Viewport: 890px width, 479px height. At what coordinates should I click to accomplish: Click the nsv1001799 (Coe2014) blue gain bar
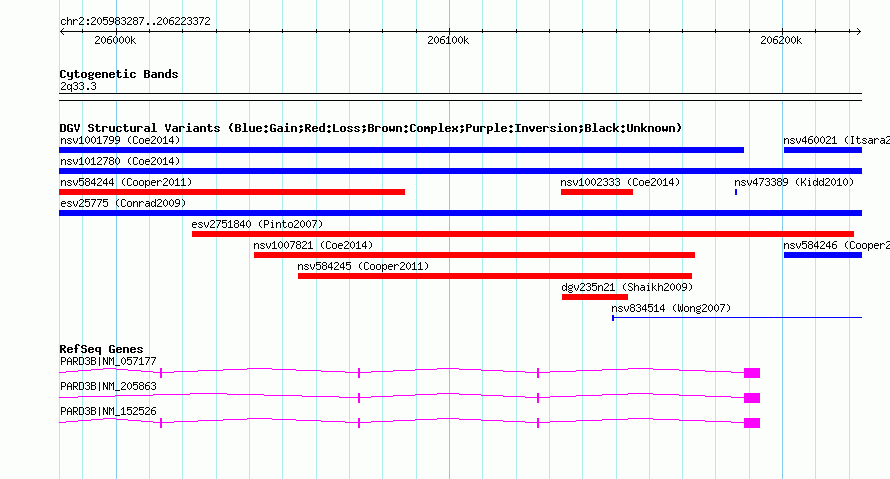coord(401,150)
